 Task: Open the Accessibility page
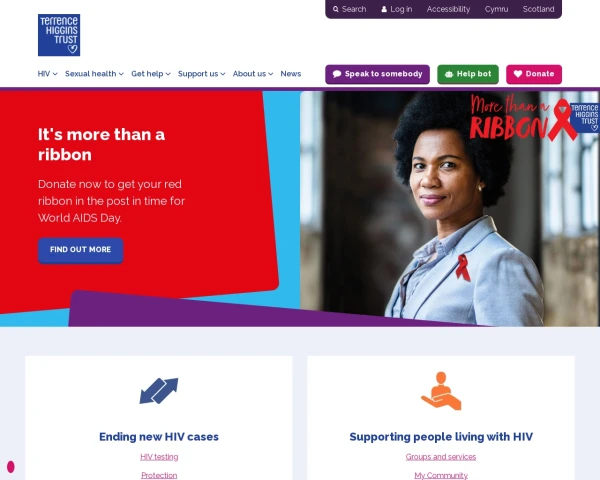pos(448,9)
